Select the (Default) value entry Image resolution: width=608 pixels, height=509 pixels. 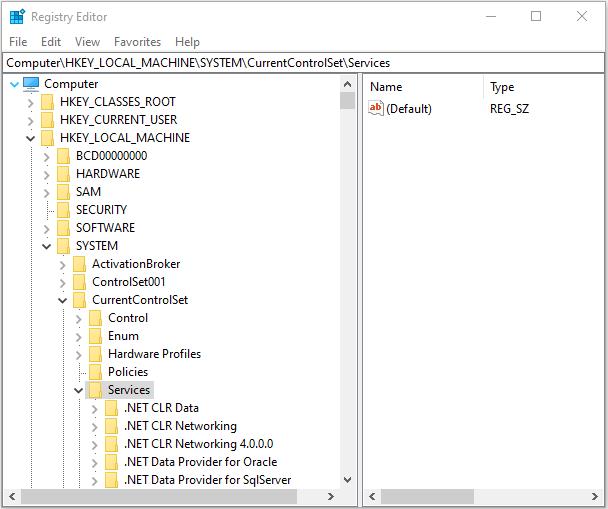point(409,109)
